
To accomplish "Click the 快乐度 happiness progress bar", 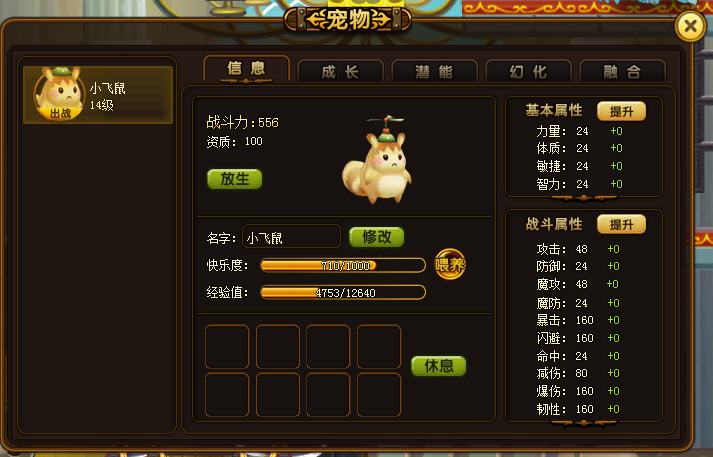I will [x=343, y=265].
